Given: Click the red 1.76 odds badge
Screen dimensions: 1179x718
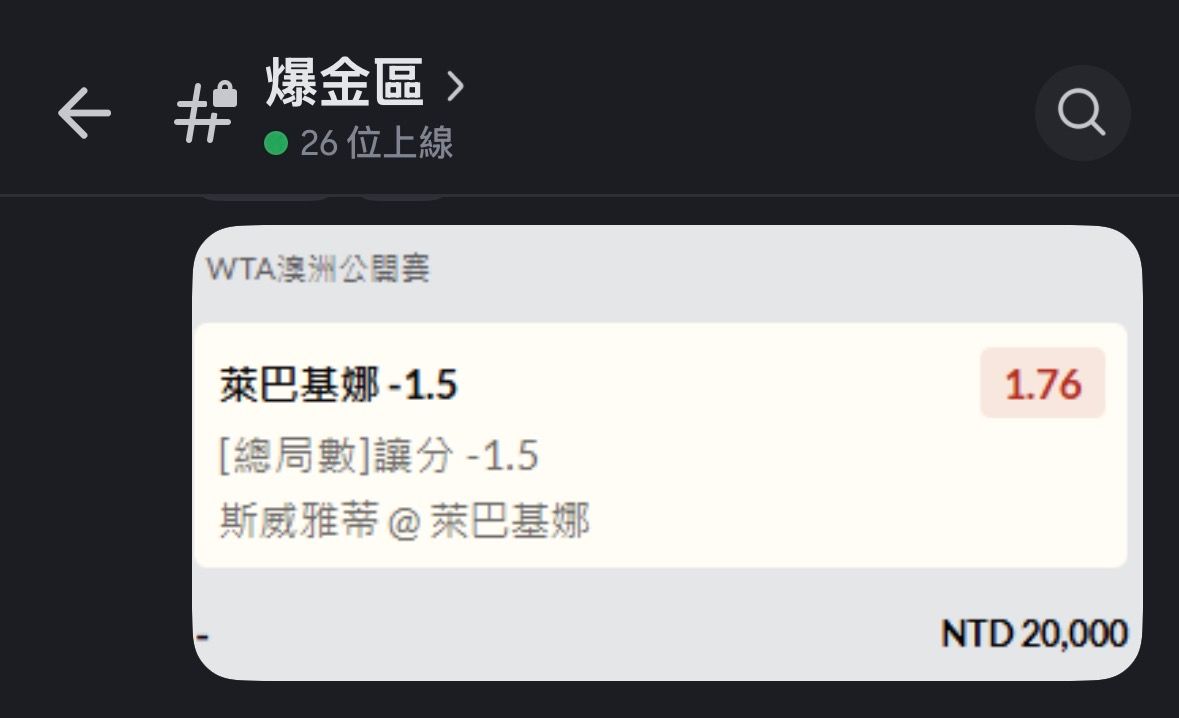Looking at the screenshot, I should [1042, 383].
